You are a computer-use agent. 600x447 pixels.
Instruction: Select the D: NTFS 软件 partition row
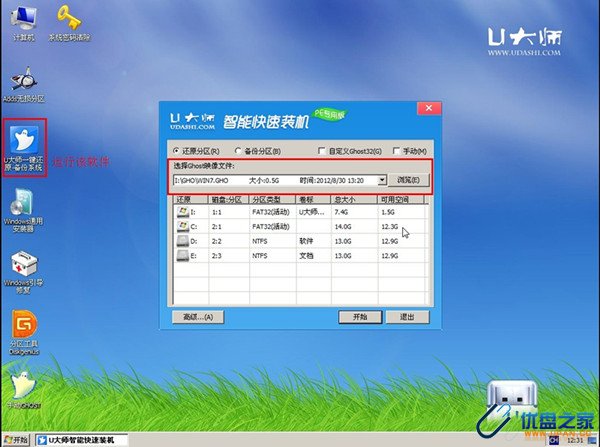[300, 241]
